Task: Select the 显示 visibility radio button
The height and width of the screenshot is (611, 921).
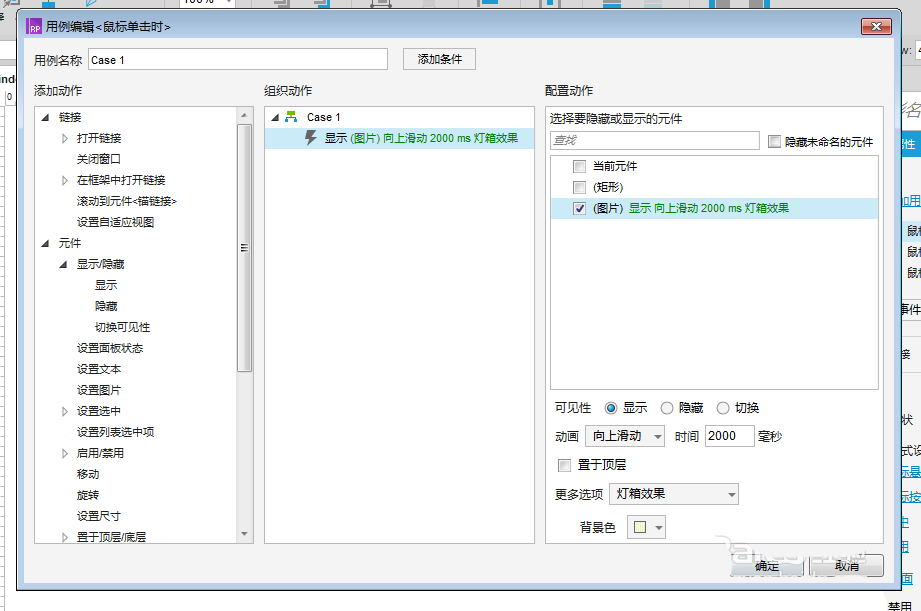Action: point(611,408)
